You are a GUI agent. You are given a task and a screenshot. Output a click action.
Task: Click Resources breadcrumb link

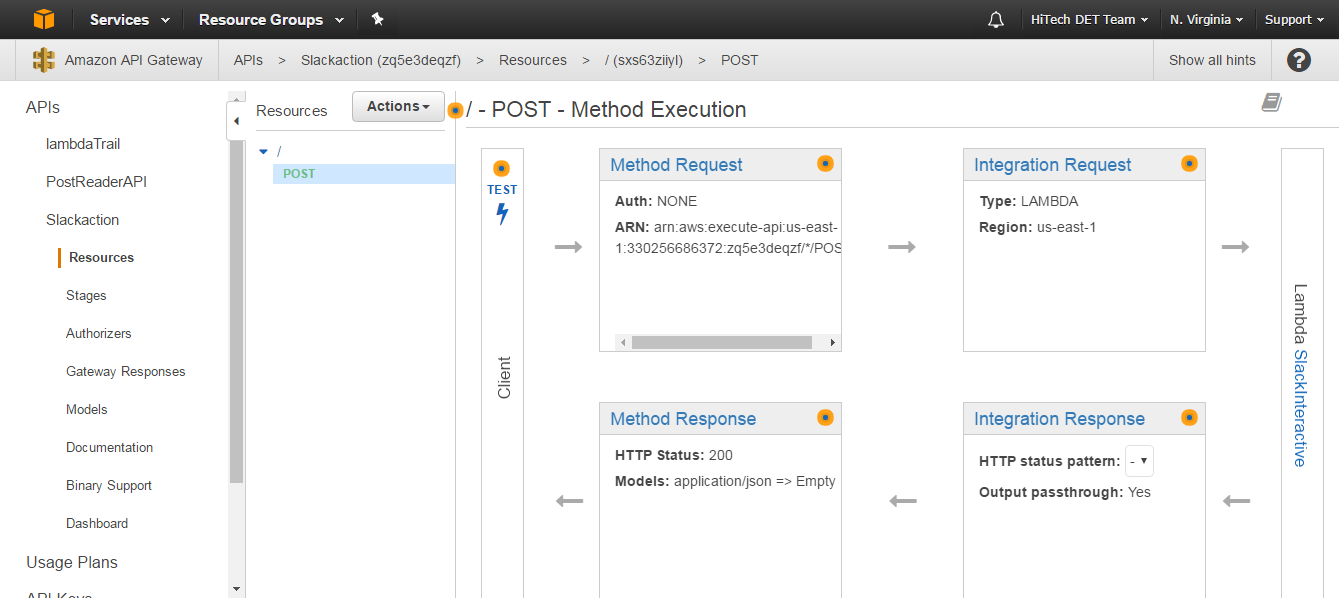click(533, 60)
